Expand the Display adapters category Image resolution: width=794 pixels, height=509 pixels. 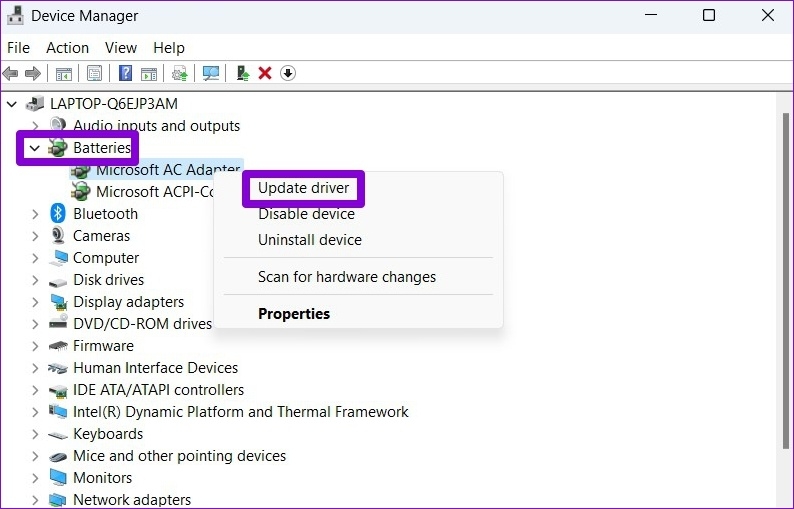35,302
